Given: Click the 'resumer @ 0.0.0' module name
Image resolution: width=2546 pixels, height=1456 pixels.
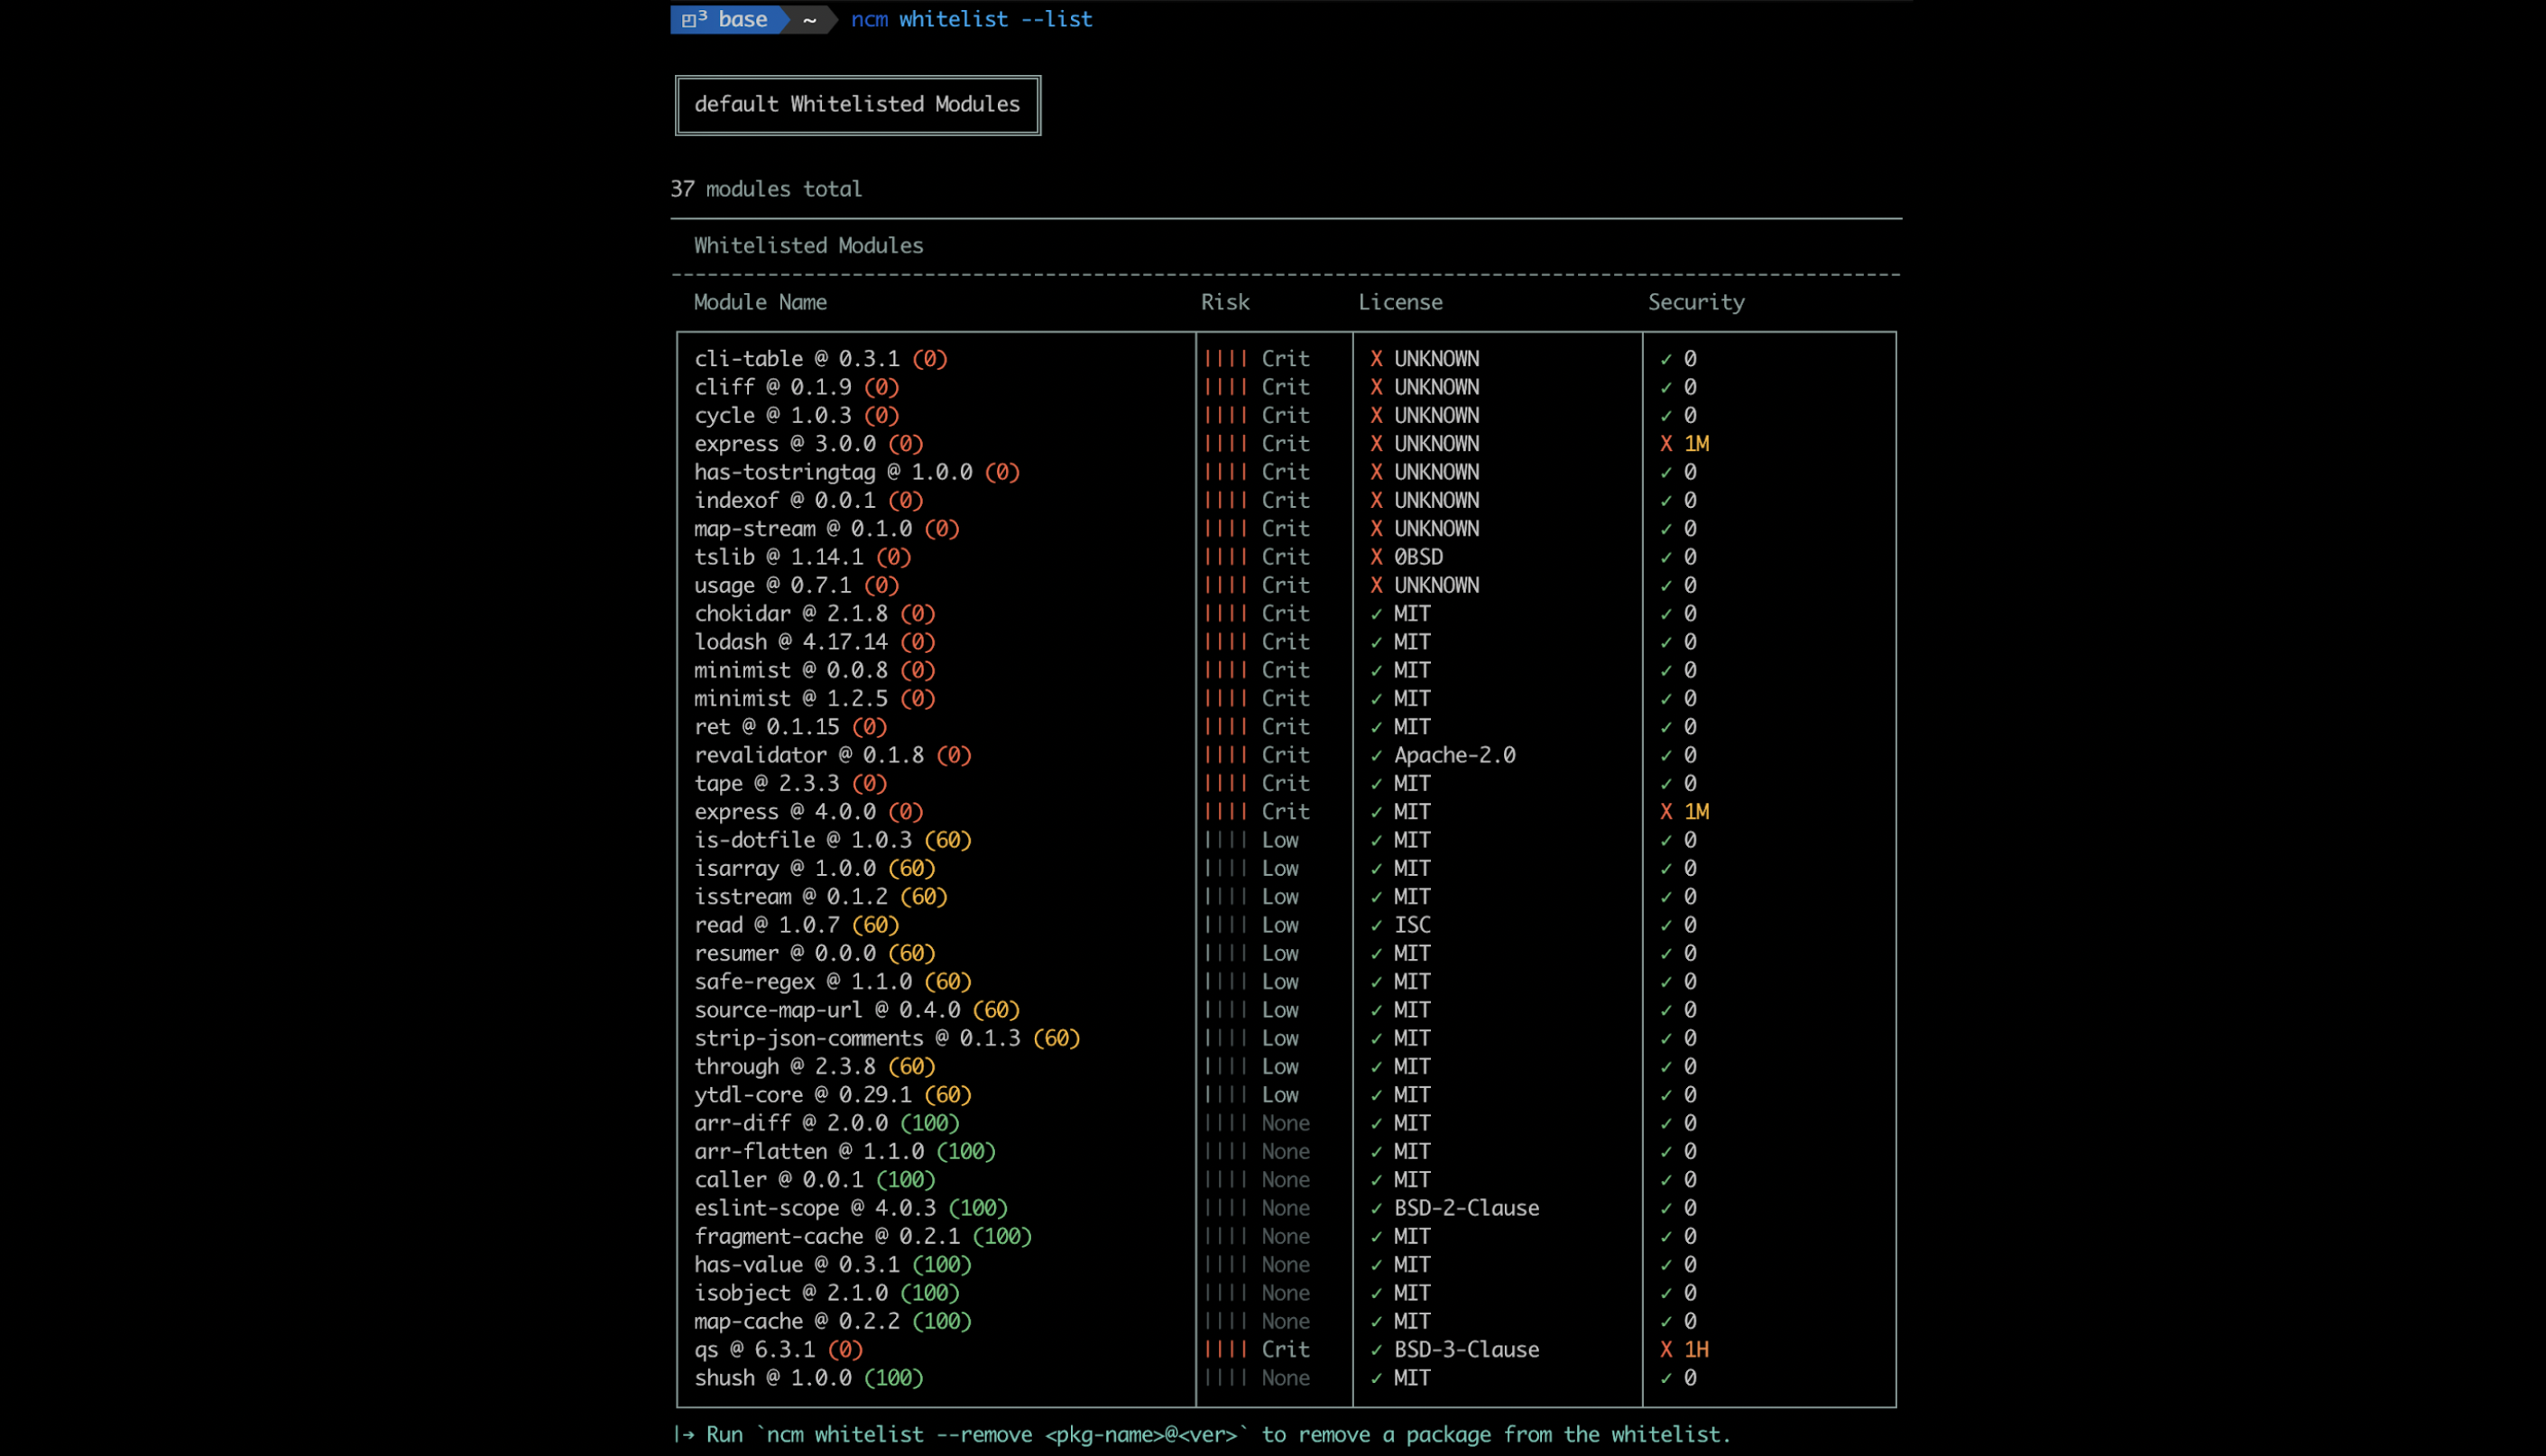Looking at the screenshot, I should point(785,953).
